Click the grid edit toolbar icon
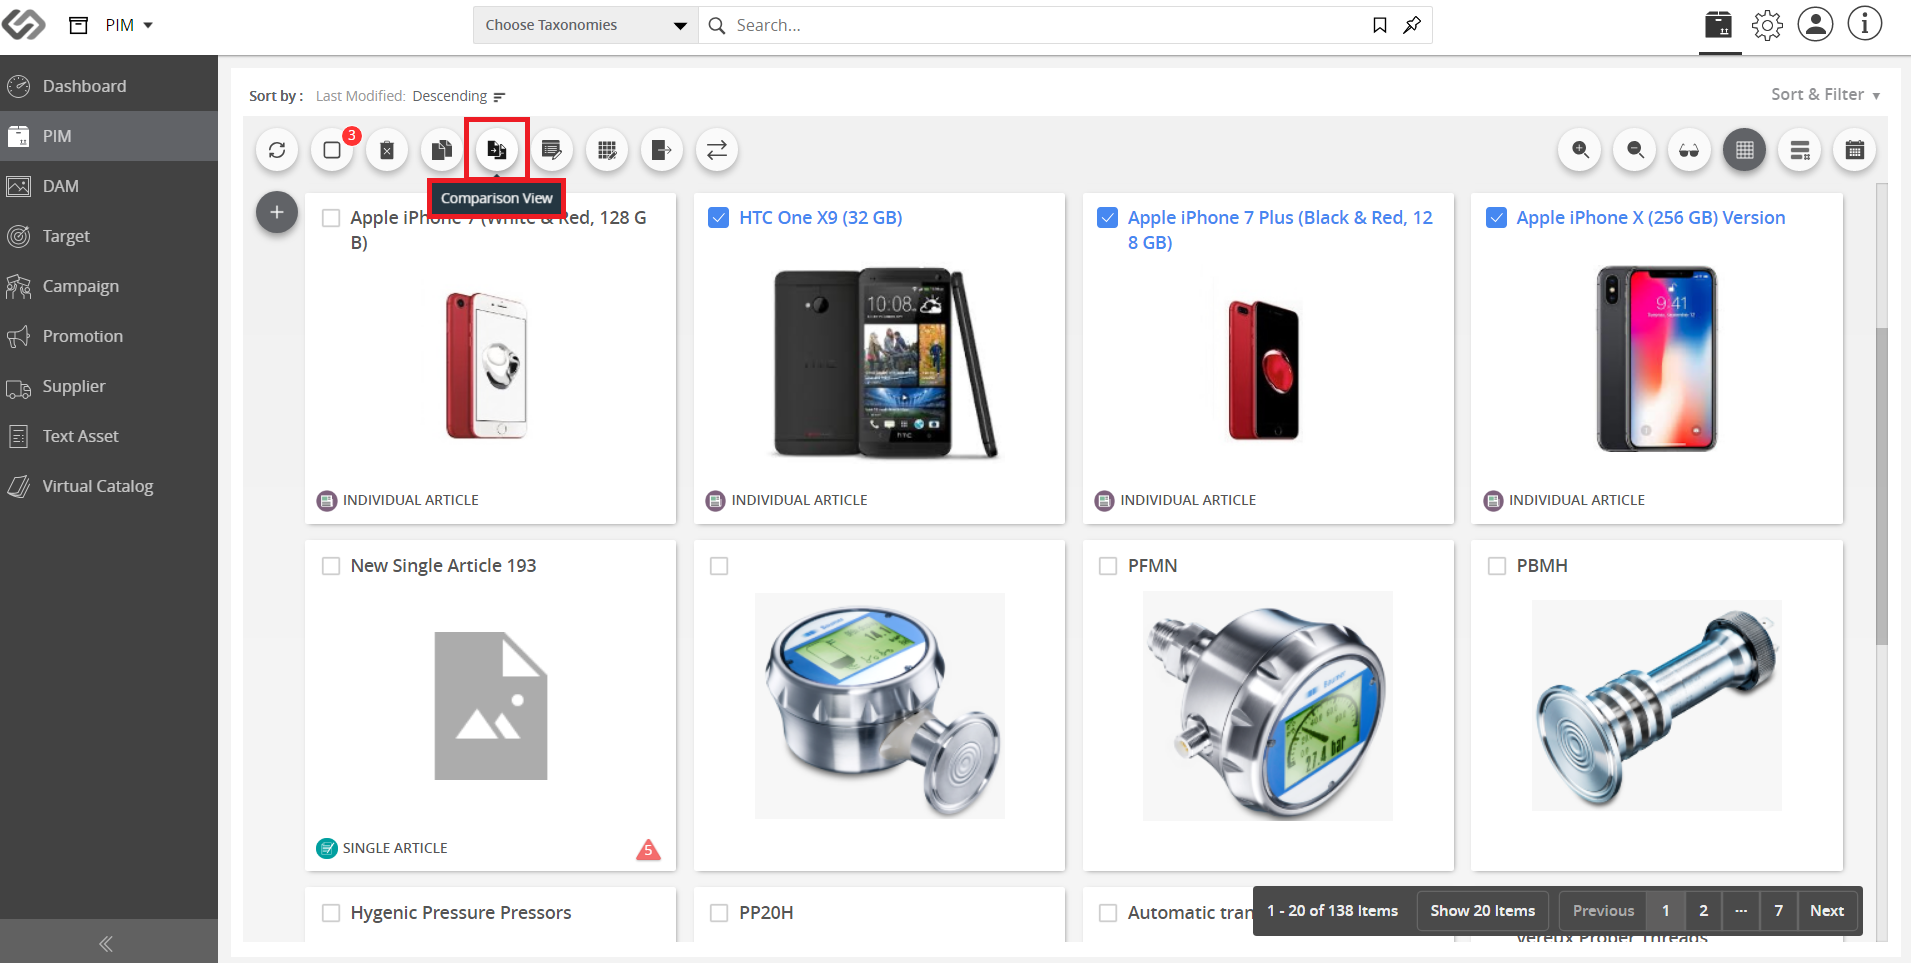Viewport: 1911px width, 963px height. [x=607, y=150]
